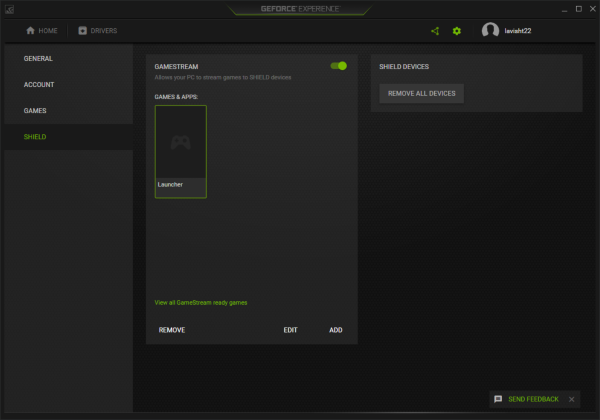Dismiss the Send Feedback banner

coord(571,399)
